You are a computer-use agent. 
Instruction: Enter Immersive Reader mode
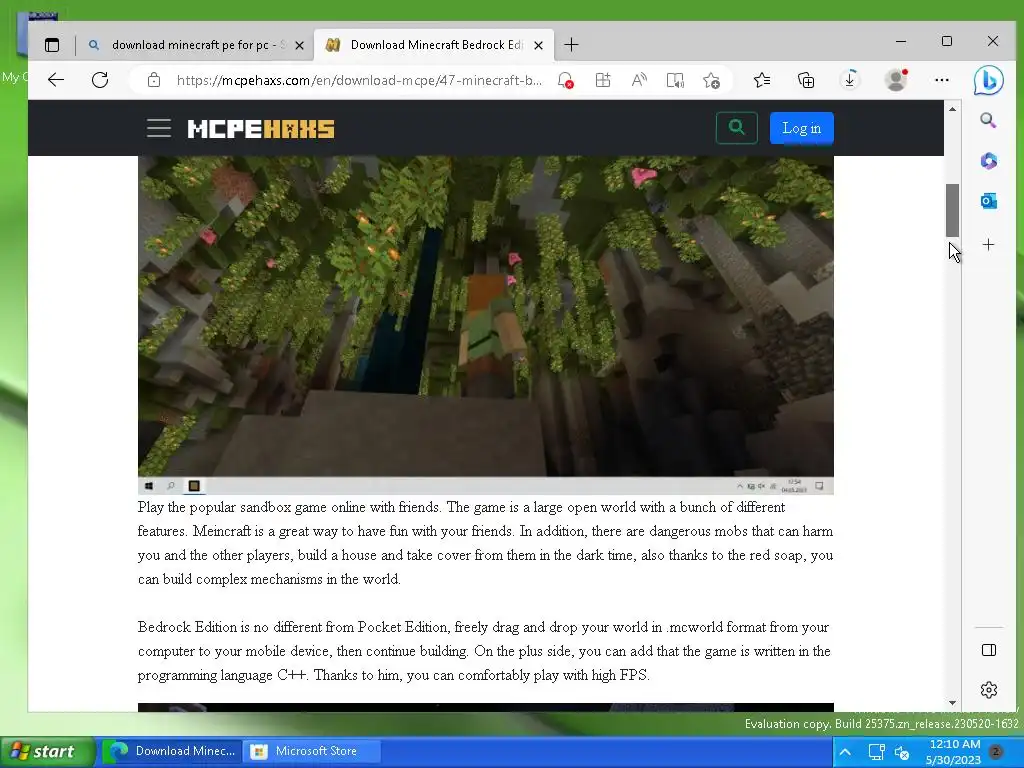[675, 80]
